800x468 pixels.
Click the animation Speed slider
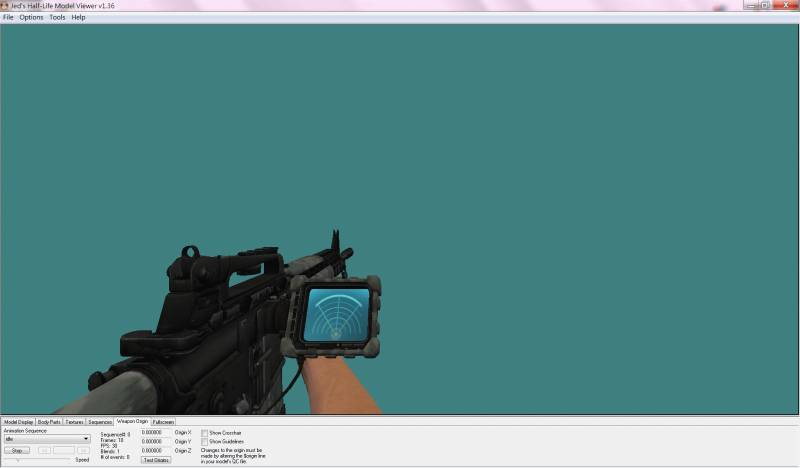tap(40, 460)
